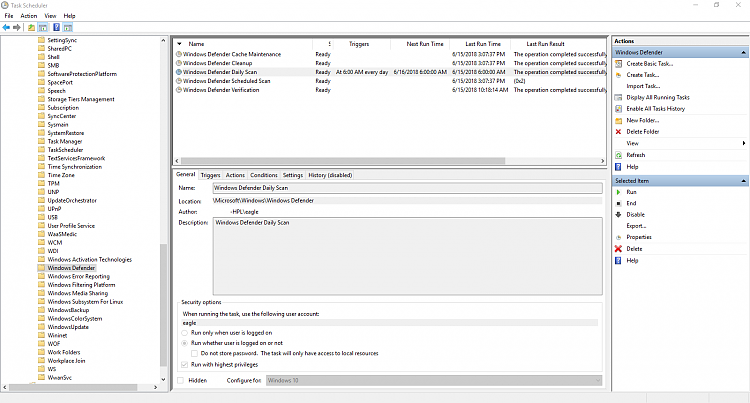Screen dimensions: 750x403
Task: Open the Action menu in menu bar
Action: pyautogui.click(x=29, y=16)
